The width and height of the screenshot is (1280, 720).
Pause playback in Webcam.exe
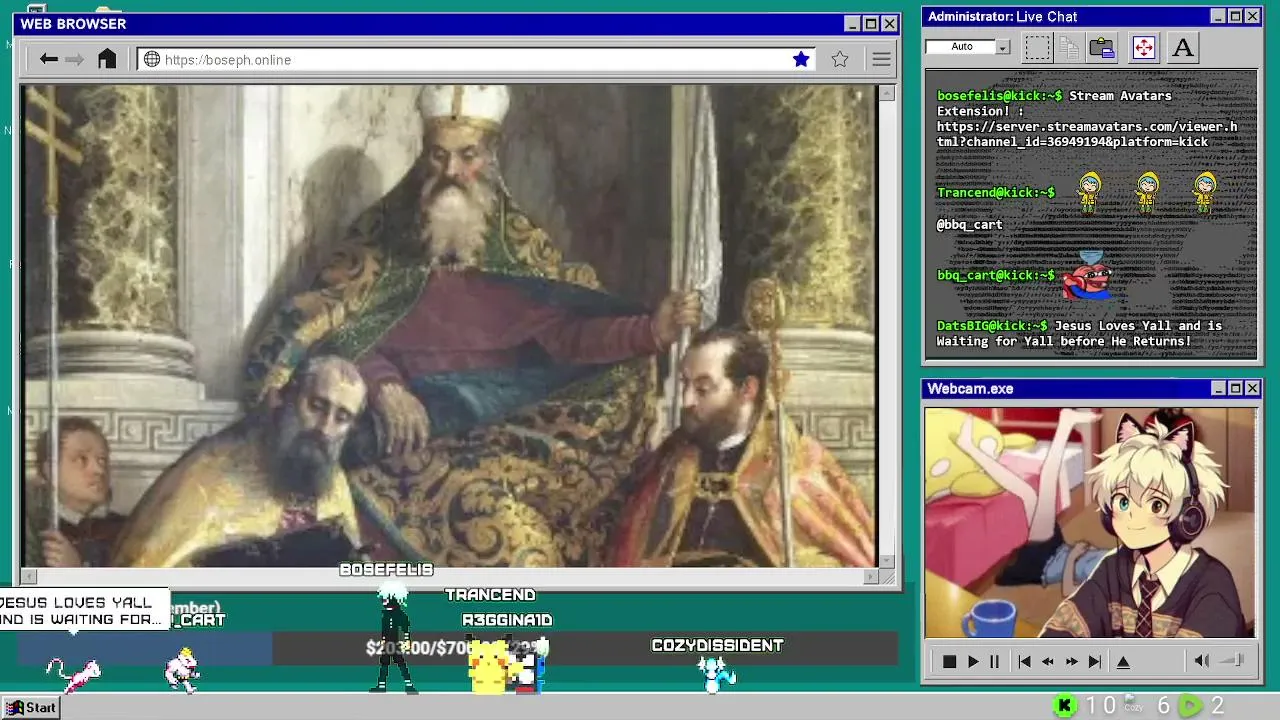click(x=994, y=661)
